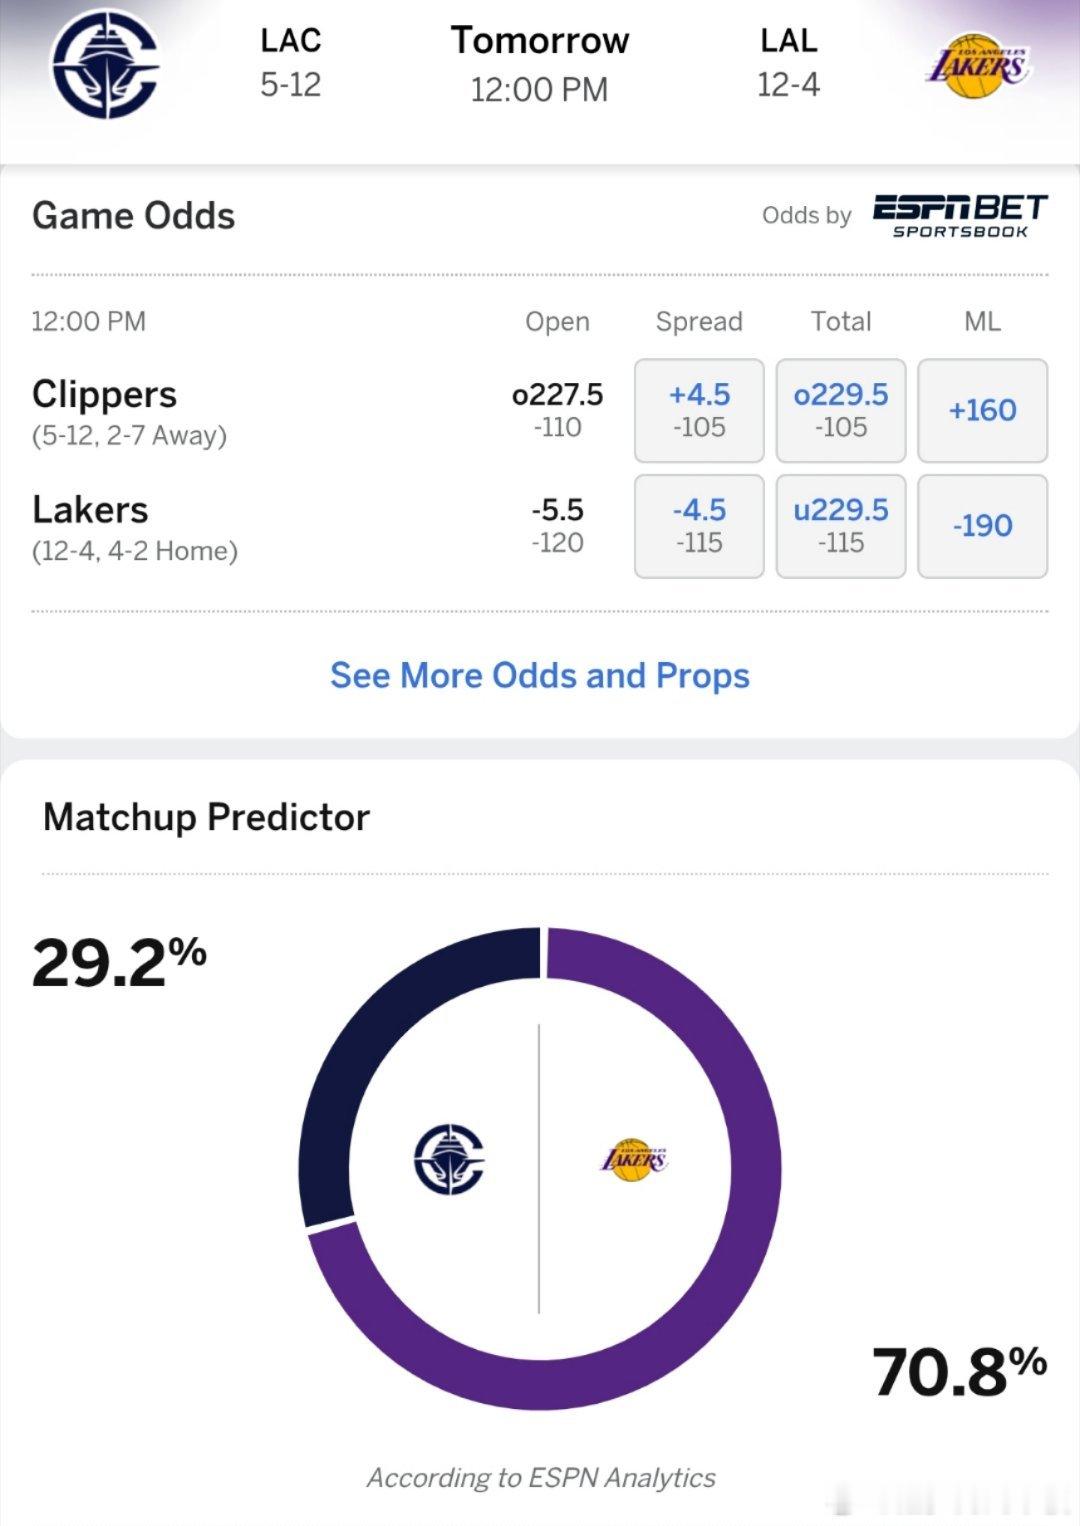Click the ESPN BET Sportsbook logo
Viewport: 1080px width, 1526px height.
pos(959,216)
